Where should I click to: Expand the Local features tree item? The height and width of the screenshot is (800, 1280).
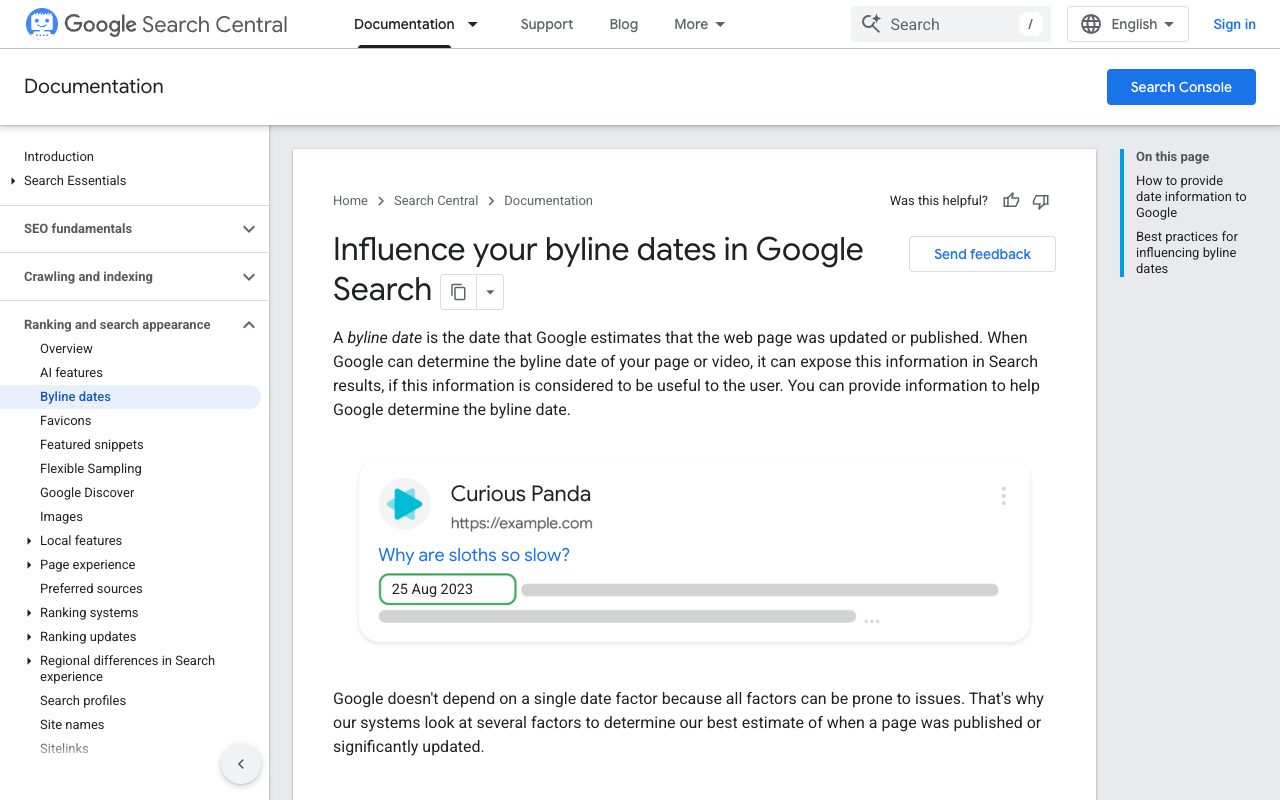[x=29, y=541]
